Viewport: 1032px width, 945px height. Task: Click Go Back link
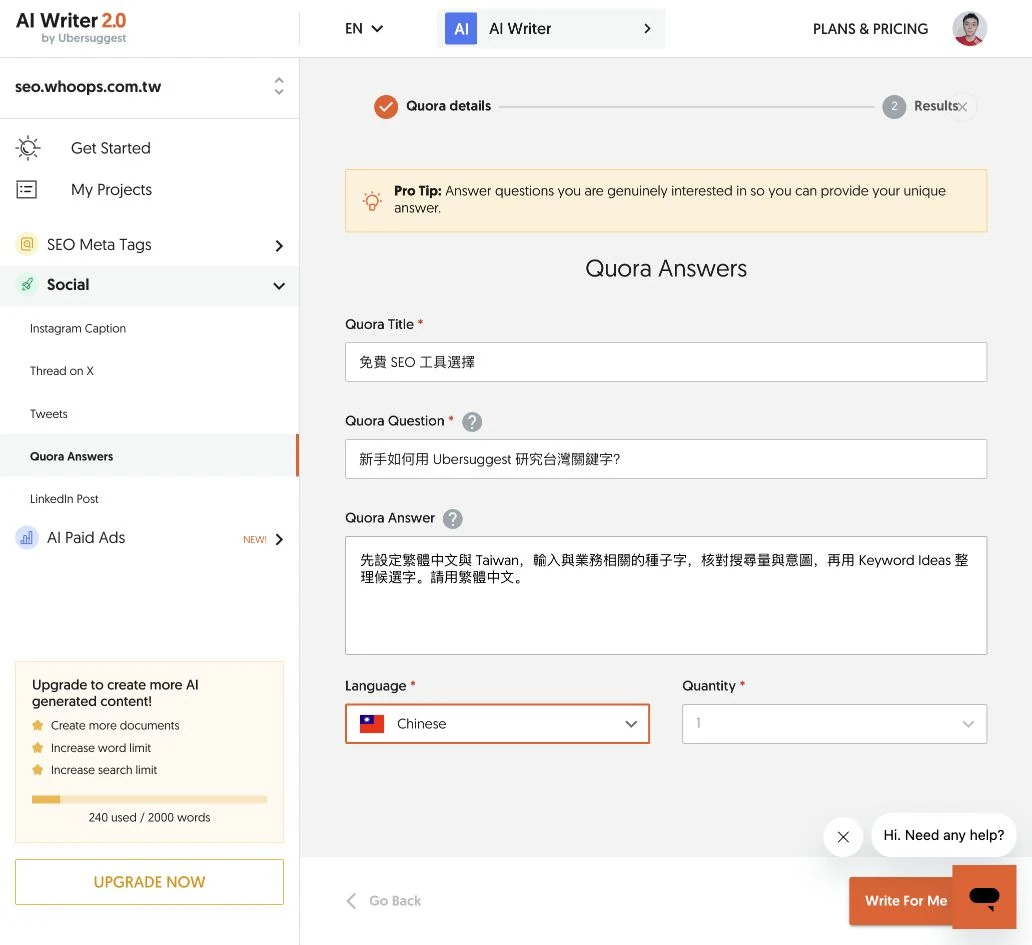[384, 901]
